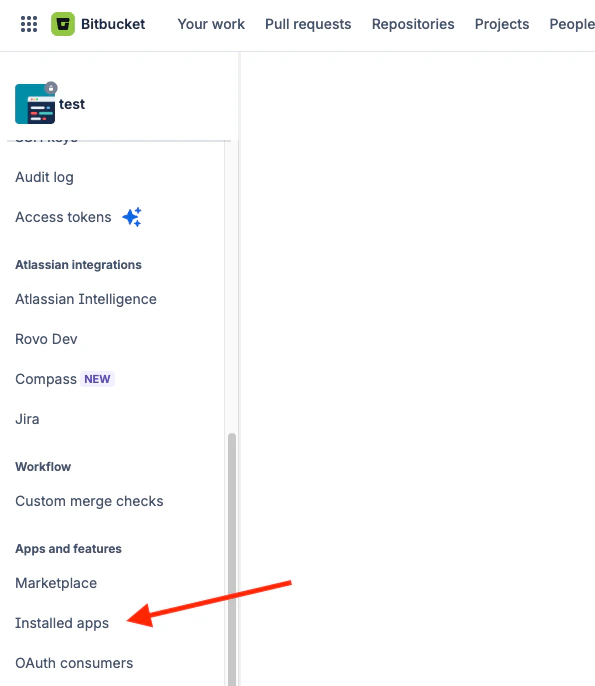Screen dimensions: 595x686
Task: Go to the Repositories menu item
Action: (x=413, y=24)
